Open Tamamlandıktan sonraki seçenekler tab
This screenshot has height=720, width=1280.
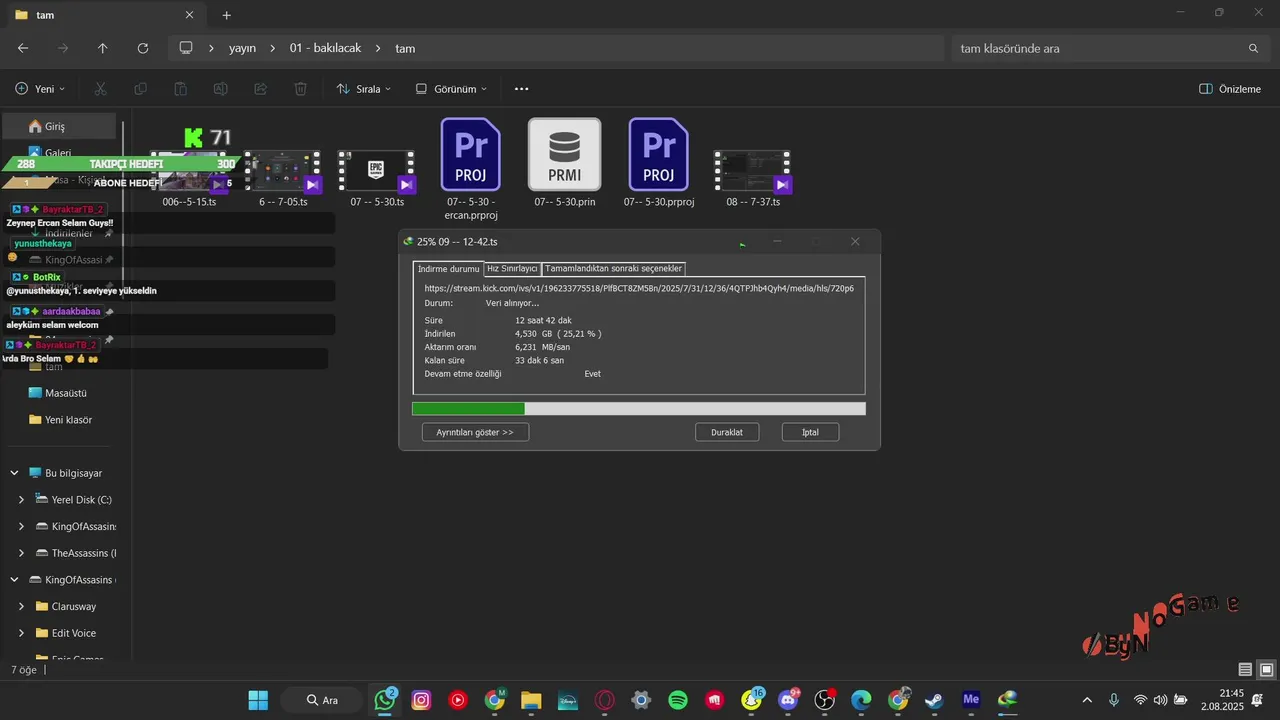[x=614, y=269]
